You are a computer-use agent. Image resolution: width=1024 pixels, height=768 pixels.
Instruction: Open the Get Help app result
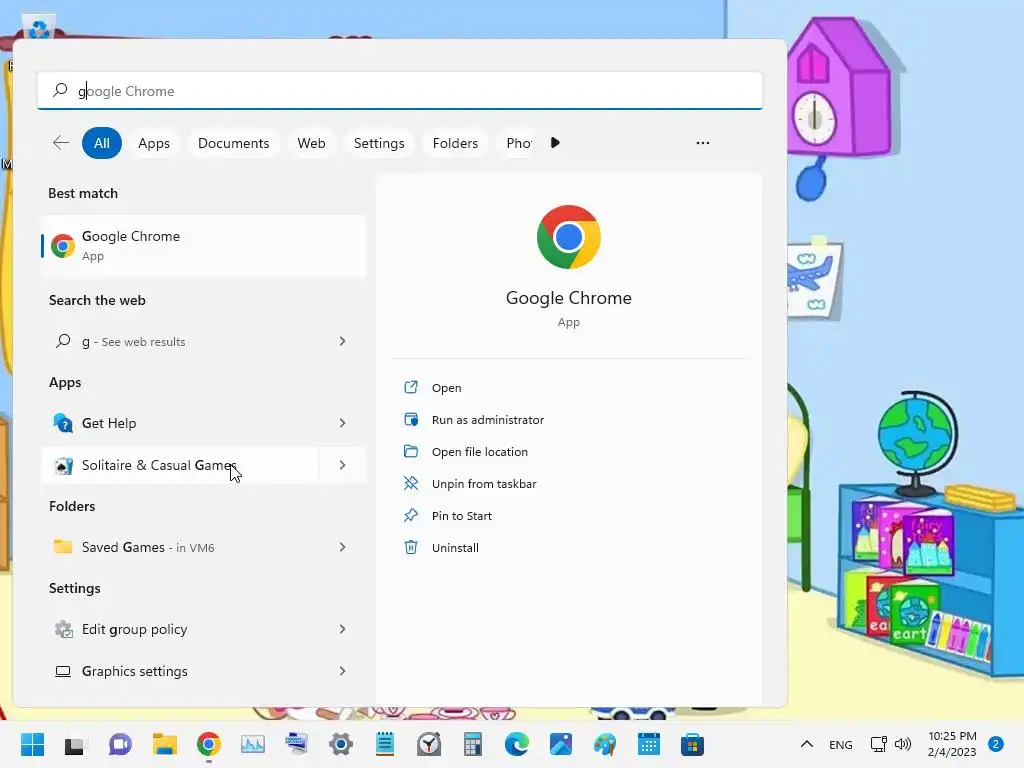pyautogui.click(x=180, y=423)
